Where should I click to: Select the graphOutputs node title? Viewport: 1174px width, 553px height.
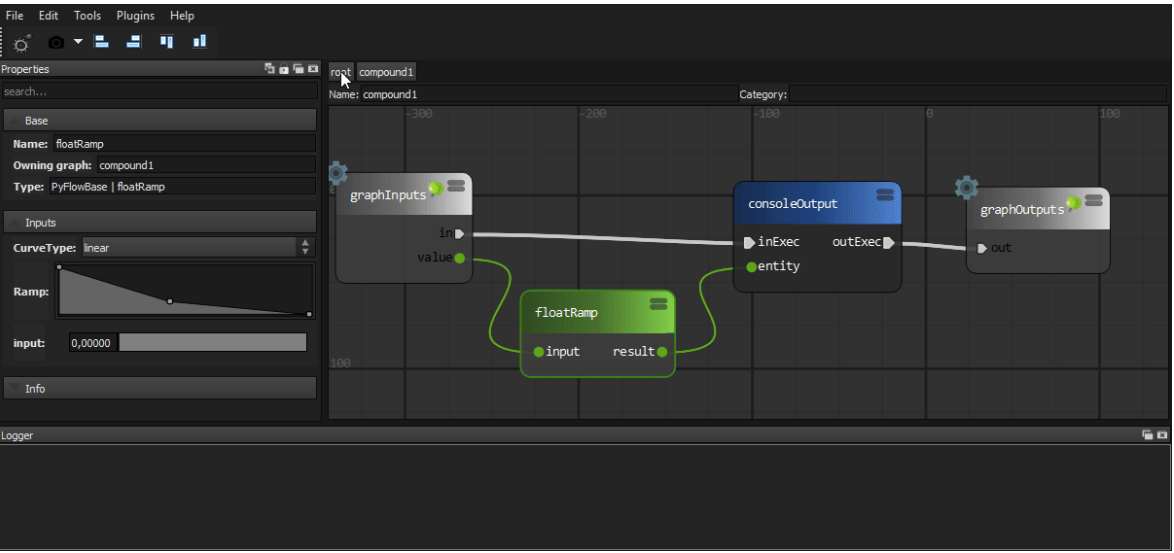coord(1022,210)
